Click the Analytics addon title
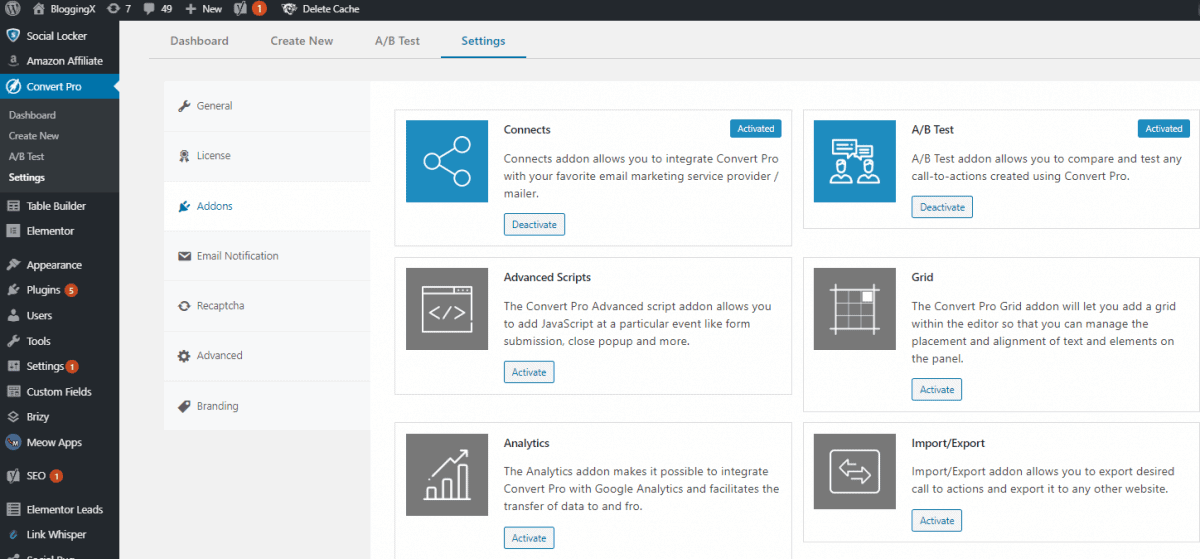The width and height of the screenshot is (1200, 559). (x=526, y=443)
